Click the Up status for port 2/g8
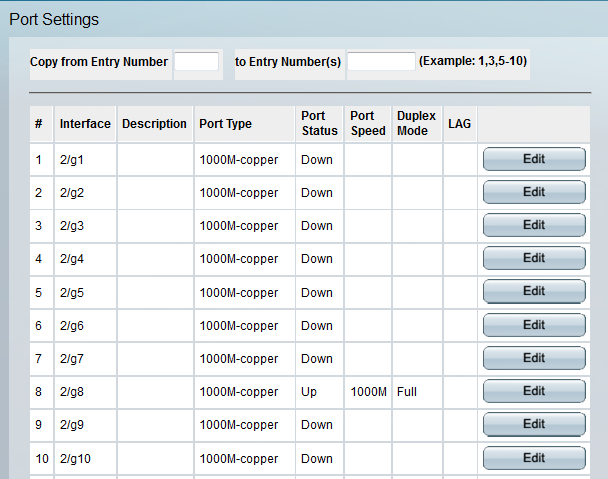Screen dimensions: 608x479 point(309,392)
